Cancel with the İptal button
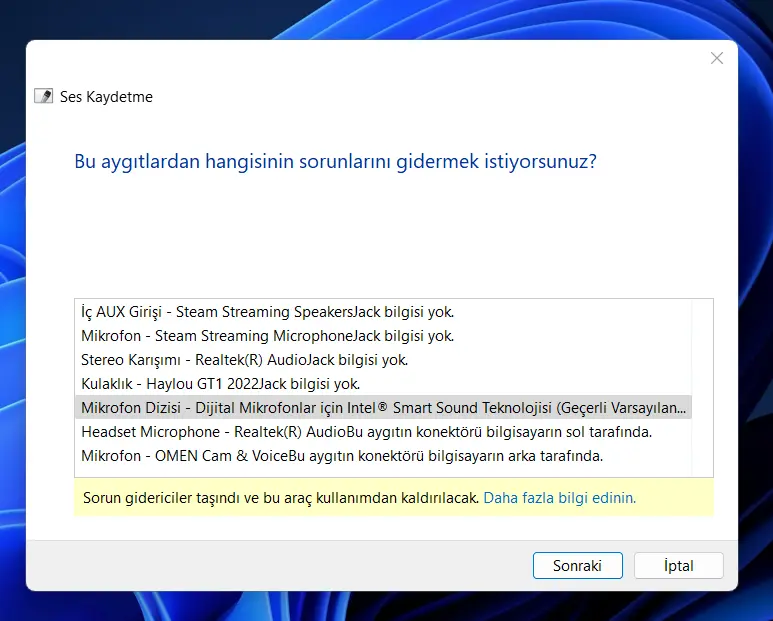Screen dimensions: 773x621 [678, 565]
